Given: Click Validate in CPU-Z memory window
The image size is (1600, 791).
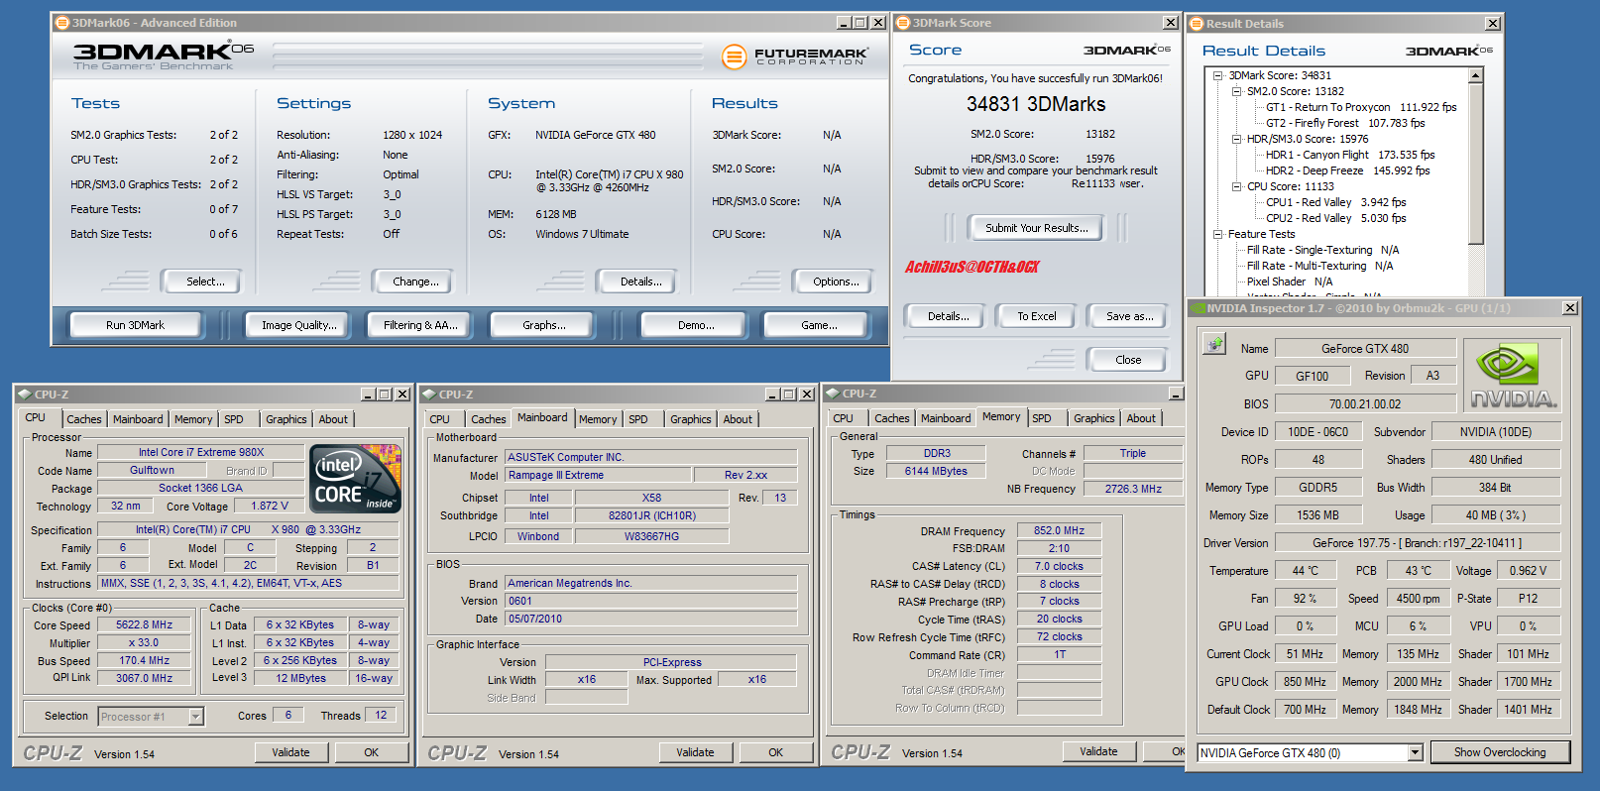Looking at the screenshot, I should pos(1098,751).
